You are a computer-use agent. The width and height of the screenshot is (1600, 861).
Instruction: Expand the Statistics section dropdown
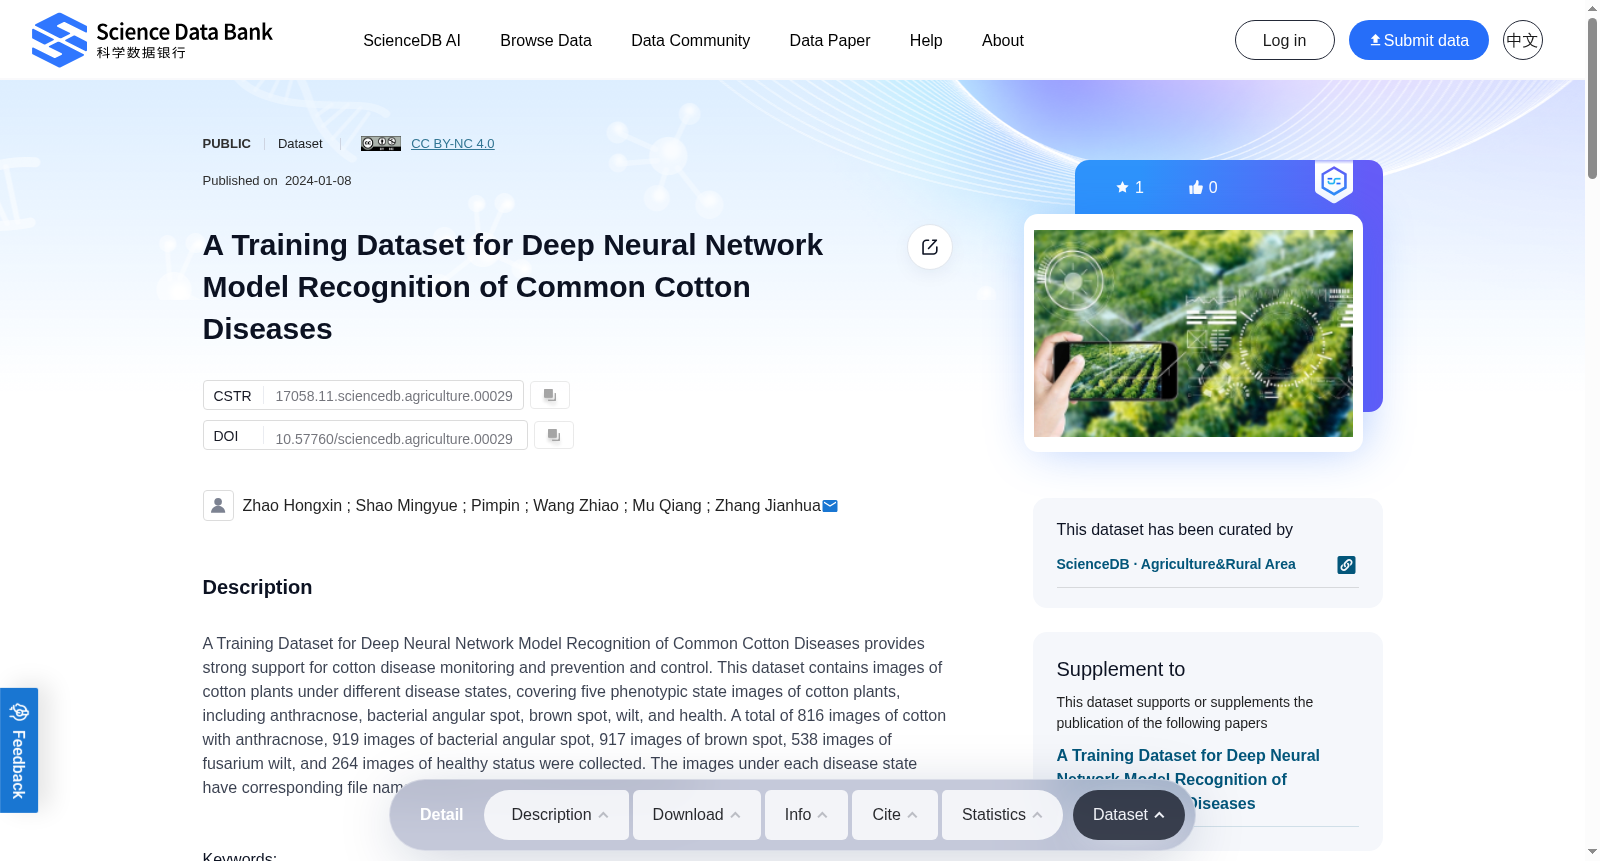point(1002,815)
